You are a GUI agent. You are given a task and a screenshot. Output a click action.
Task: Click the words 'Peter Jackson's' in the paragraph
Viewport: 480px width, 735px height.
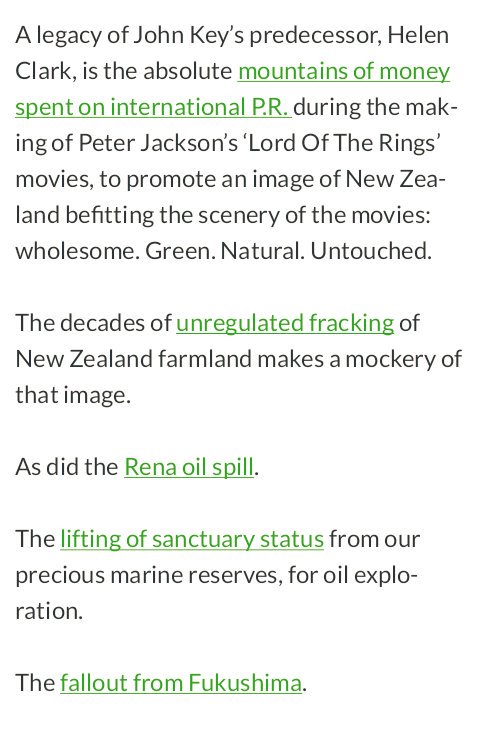(x=158, y=143)
